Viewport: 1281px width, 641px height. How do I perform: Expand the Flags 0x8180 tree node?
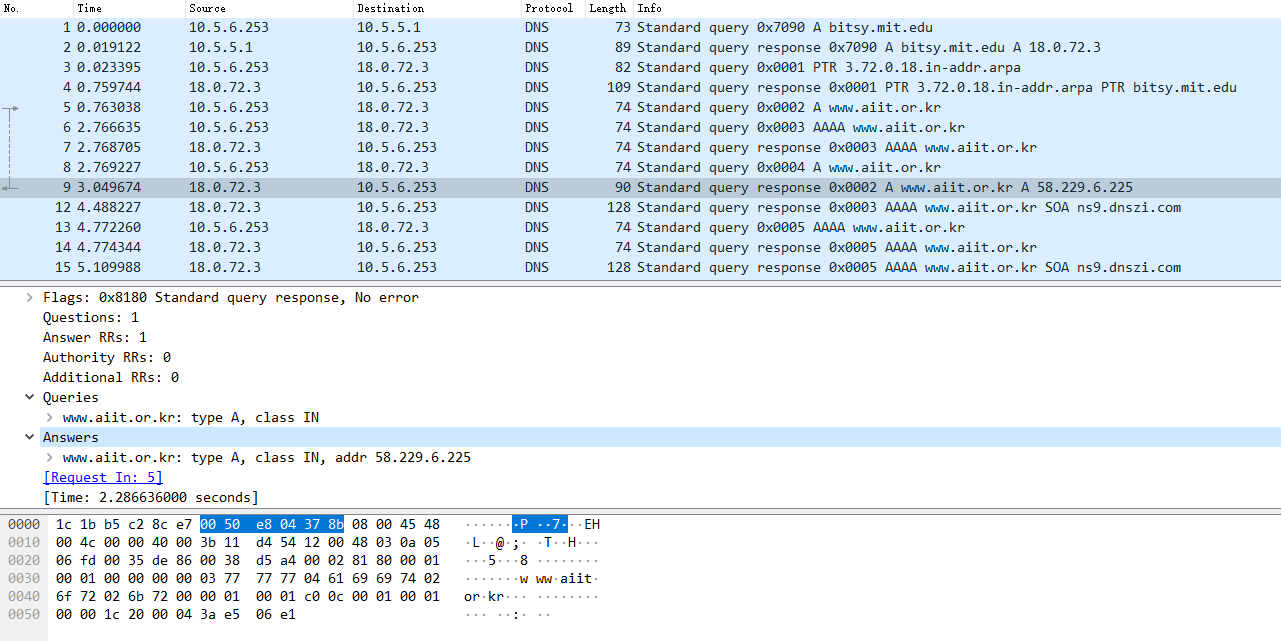pyautogui.click(x=30, y=297)
